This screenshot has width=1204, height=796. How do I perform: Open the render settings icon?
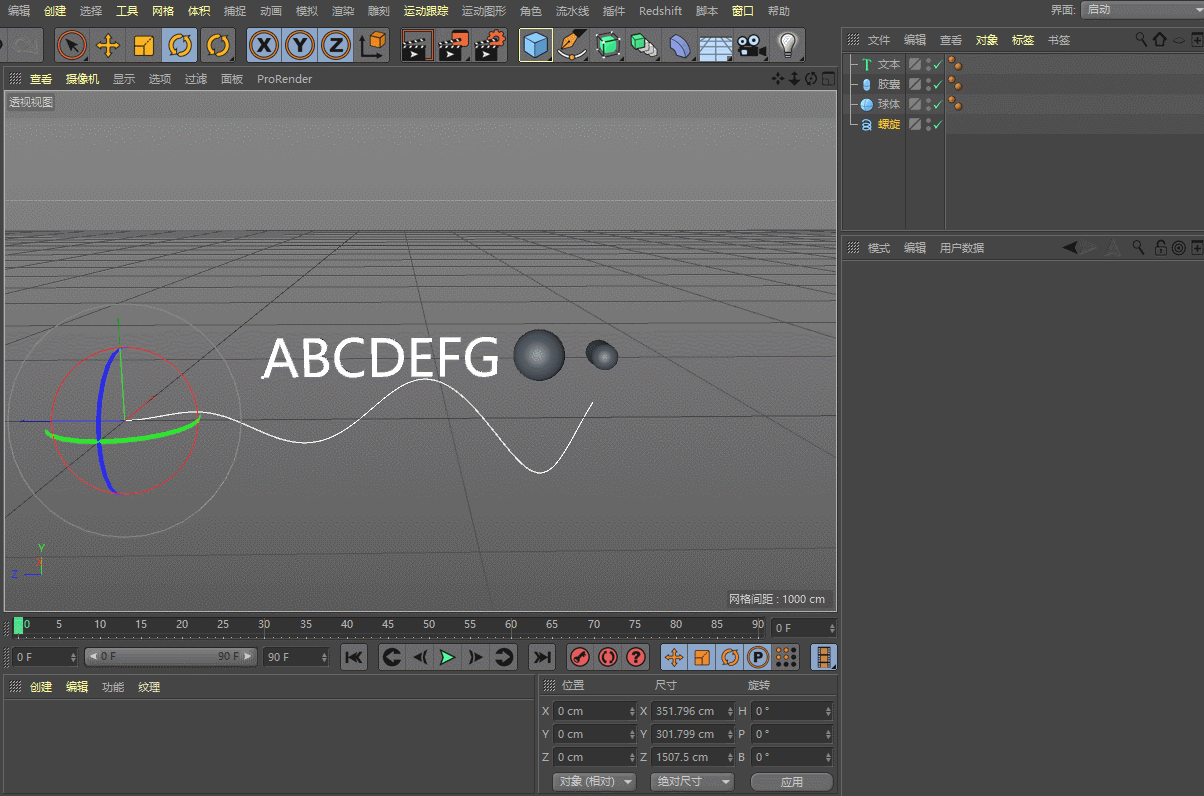click(489, 46)
